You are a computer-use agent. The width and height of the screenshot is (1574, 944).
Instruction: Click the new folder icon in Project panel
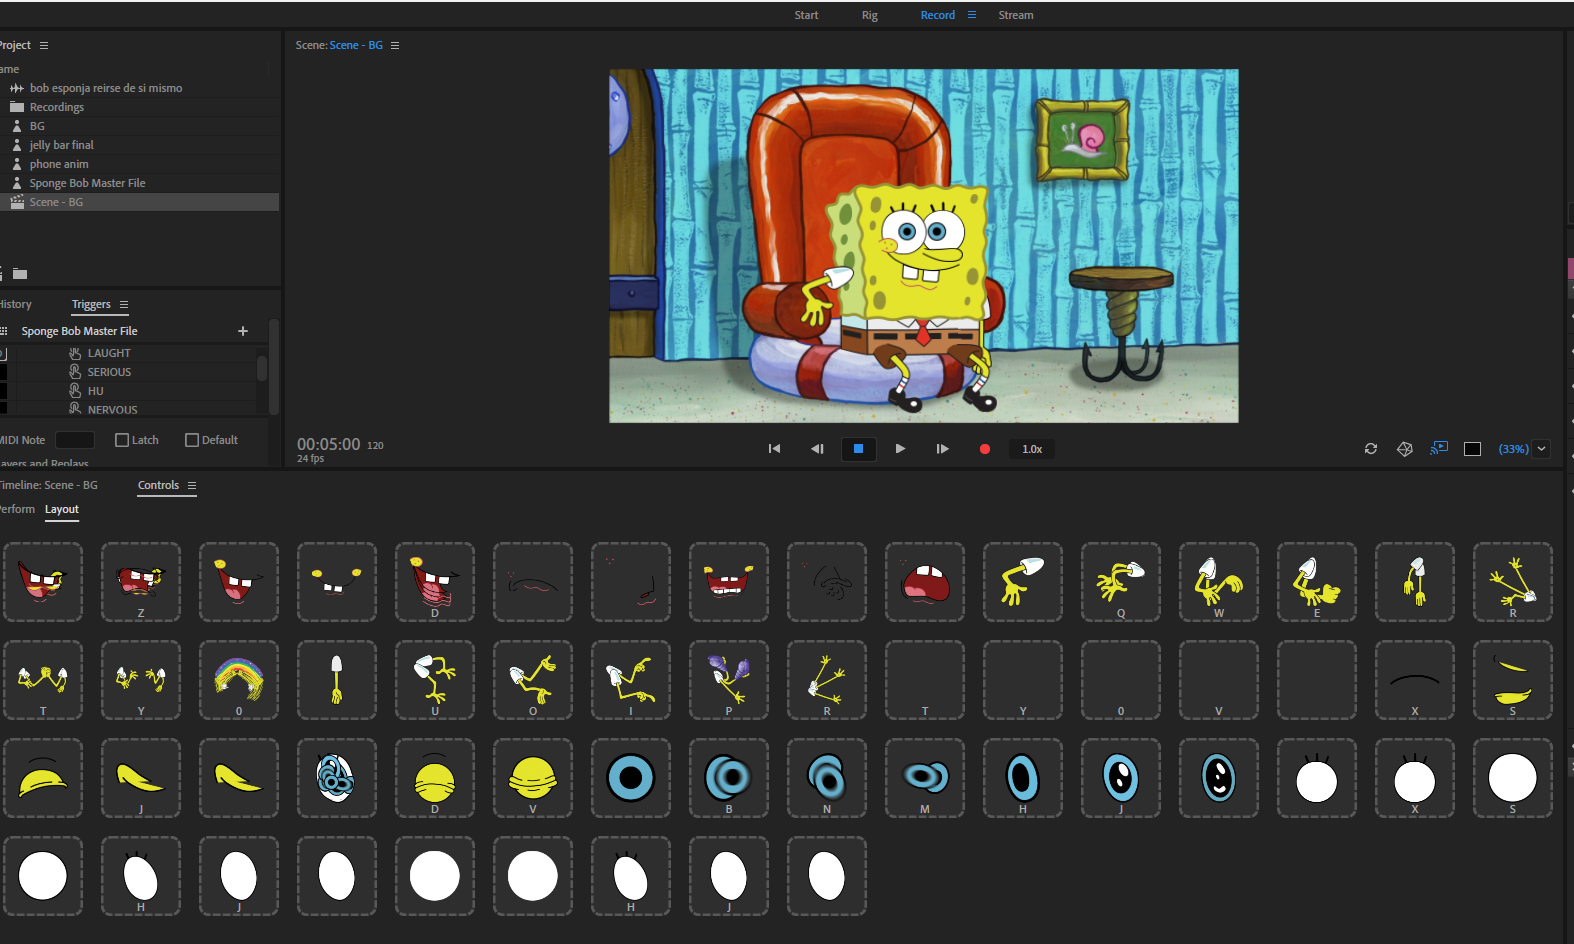20,273
